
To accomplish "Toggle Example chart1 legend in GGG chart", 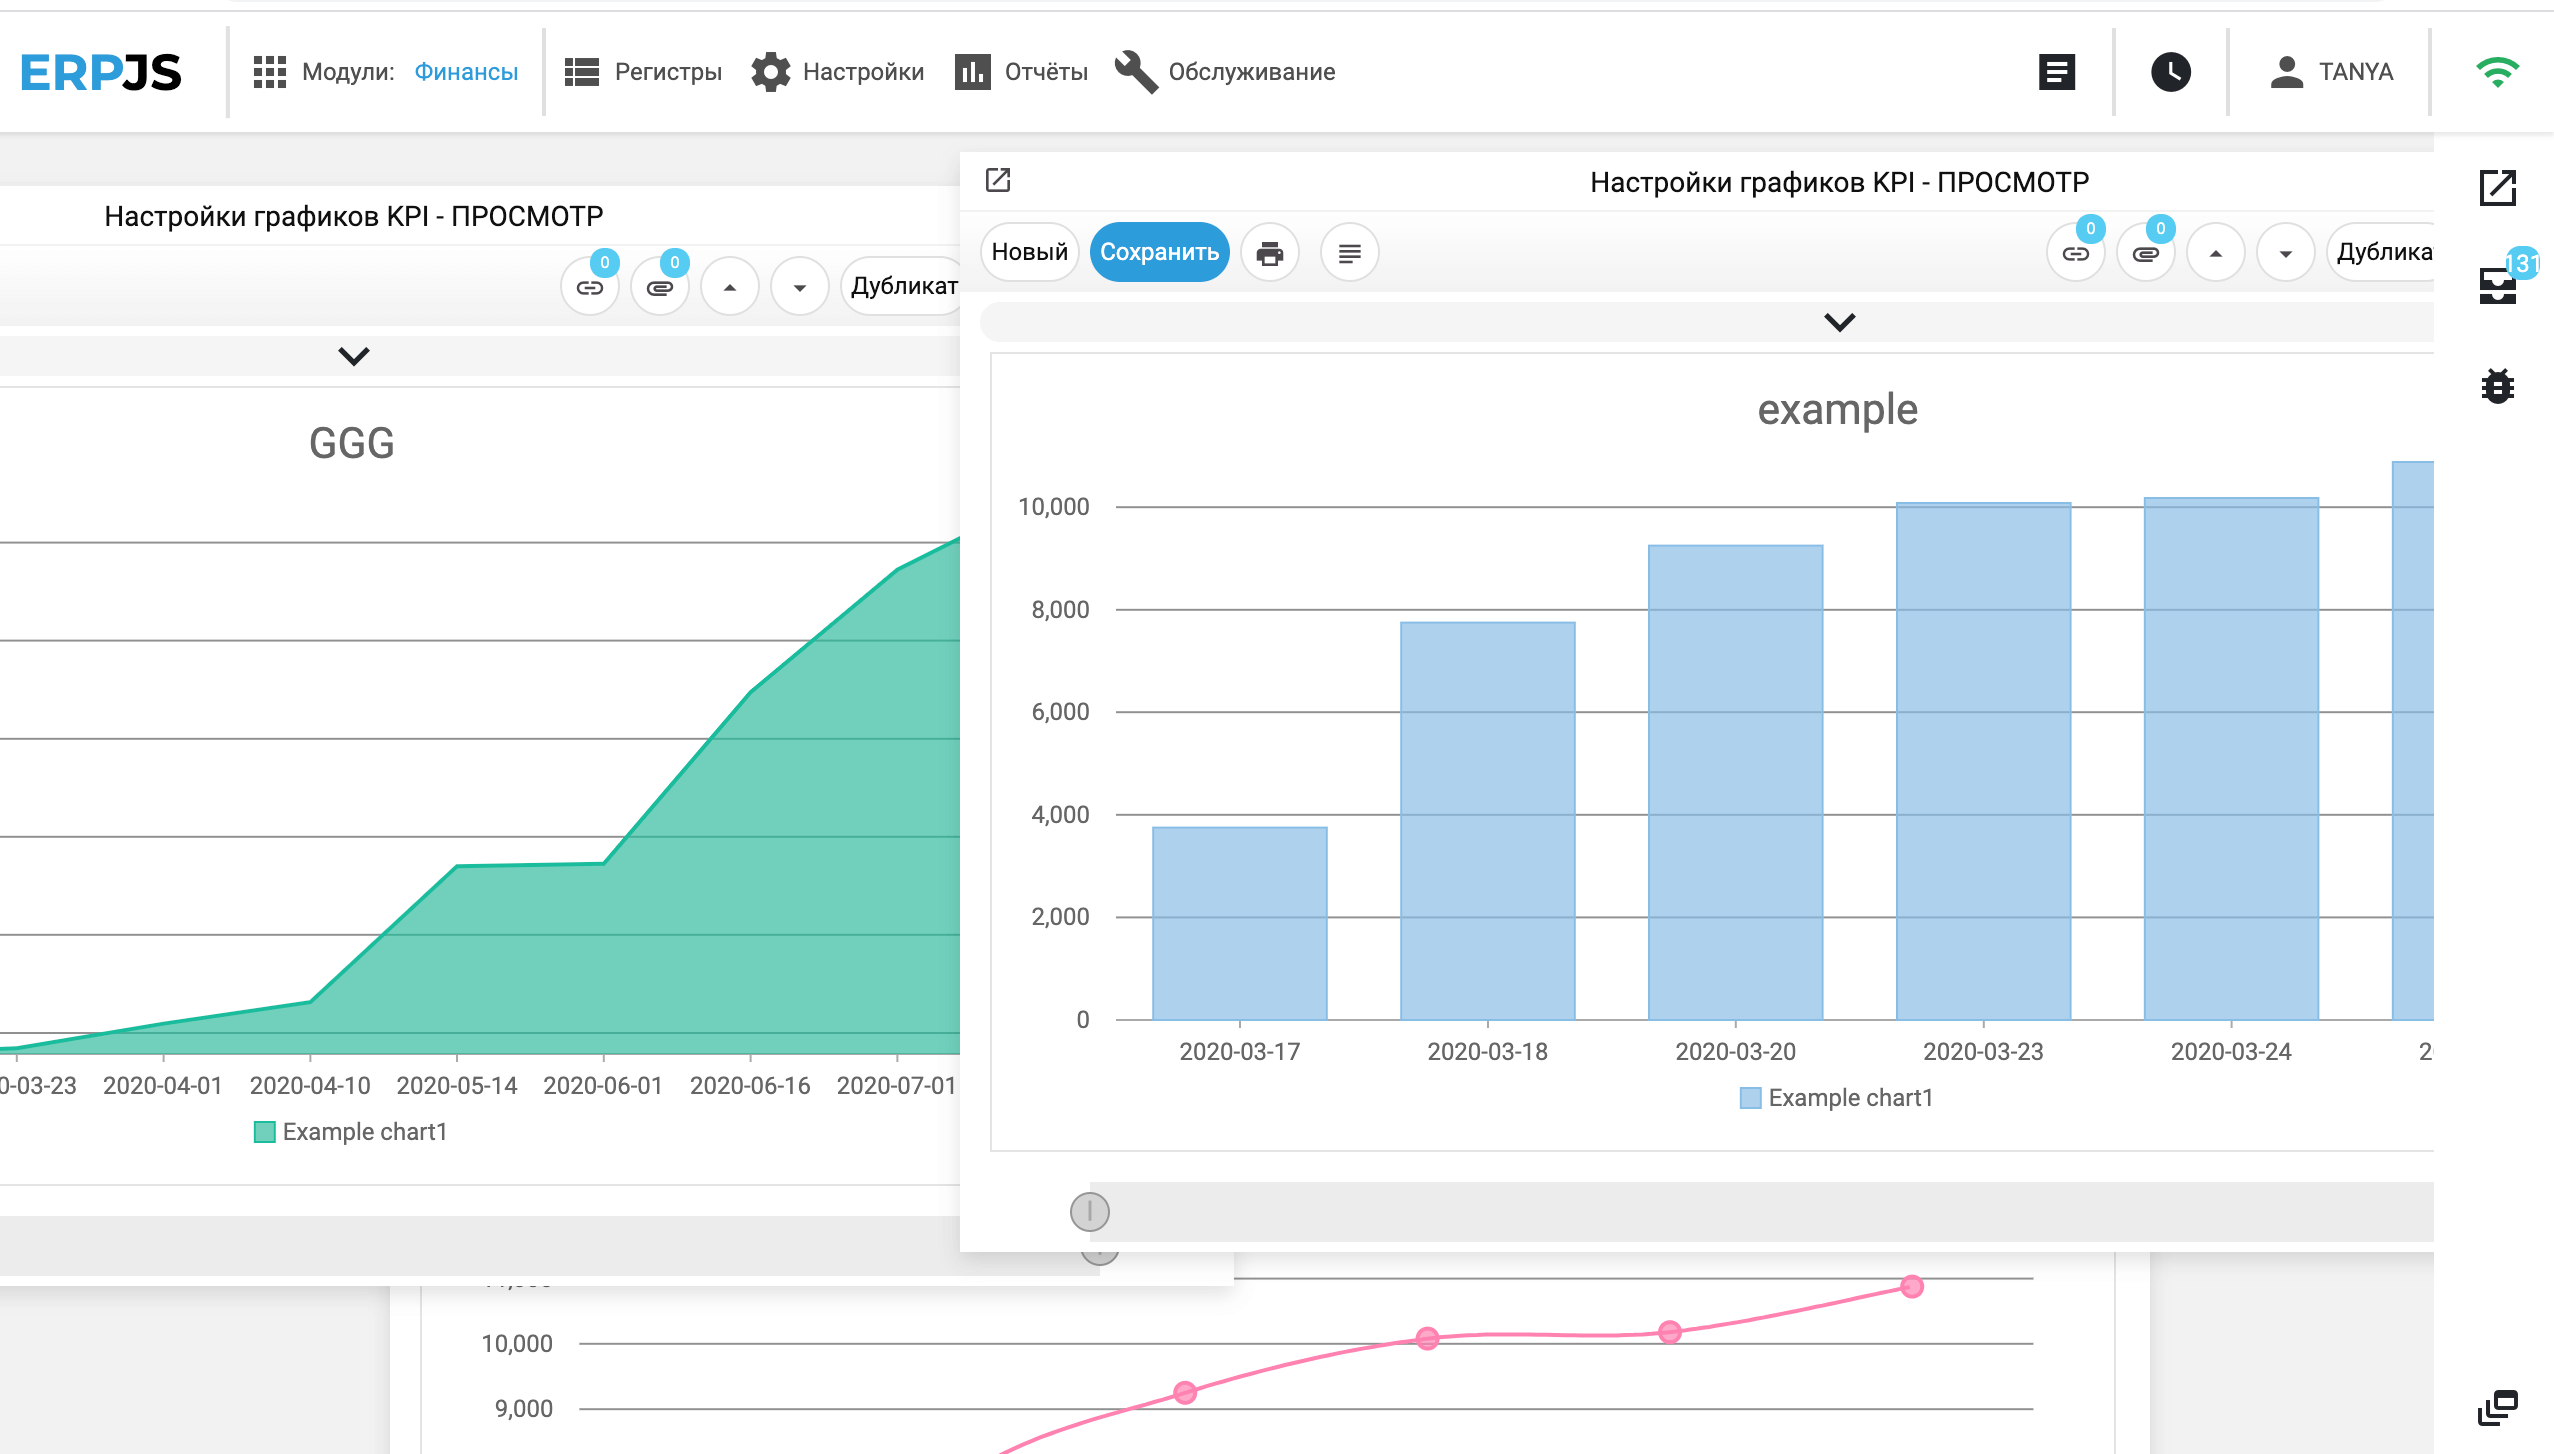I will pyautogui.click(x=351, y=1132).
